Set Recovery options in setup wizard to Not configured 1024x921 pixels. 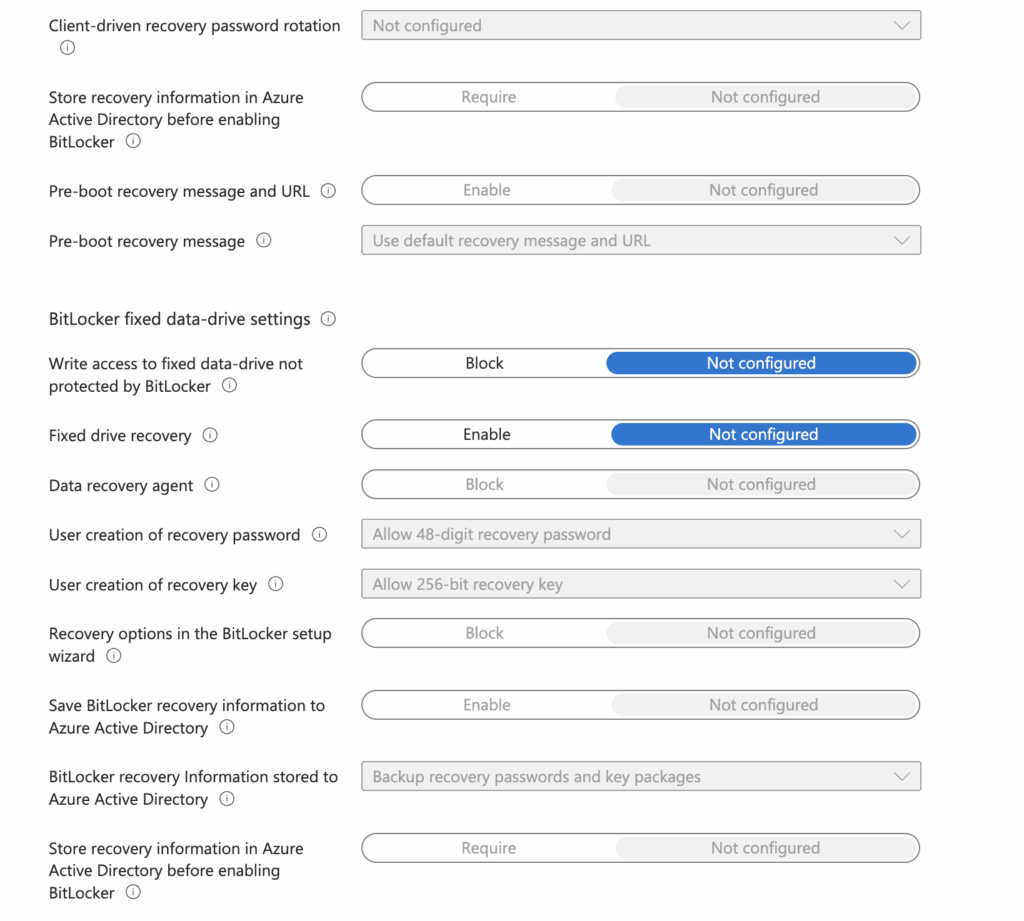(x=762, y=632)
